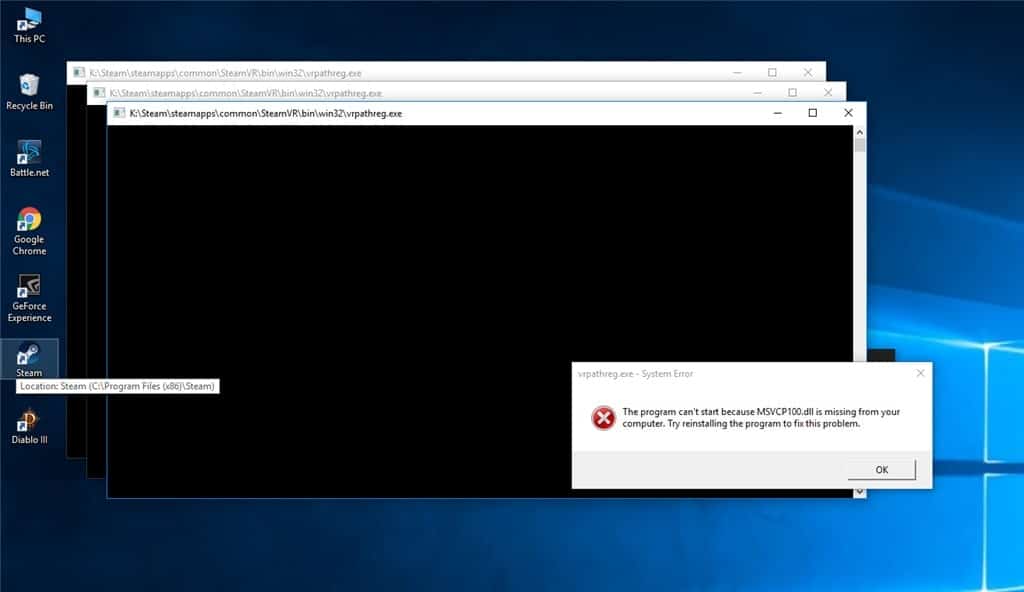Maximize the rear vrpathreg.exe console window

[772, 73]
